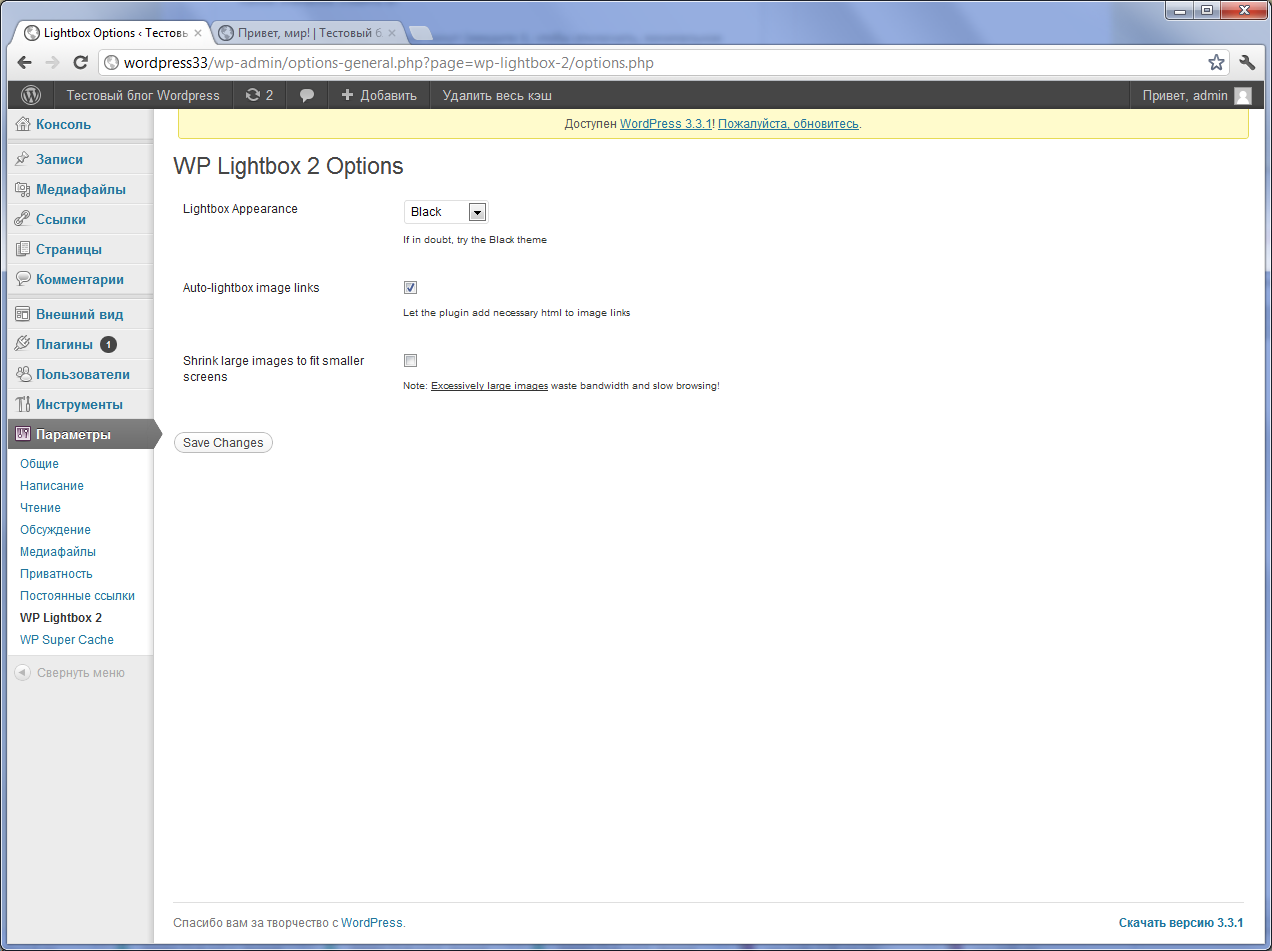Open the Общие settings submenu
Screen dimensions: 1272x951
[x=40, y=464]
